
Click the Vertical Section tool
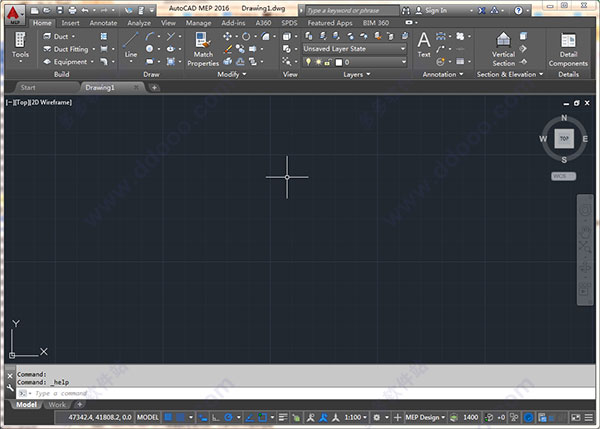click(504, 50)
